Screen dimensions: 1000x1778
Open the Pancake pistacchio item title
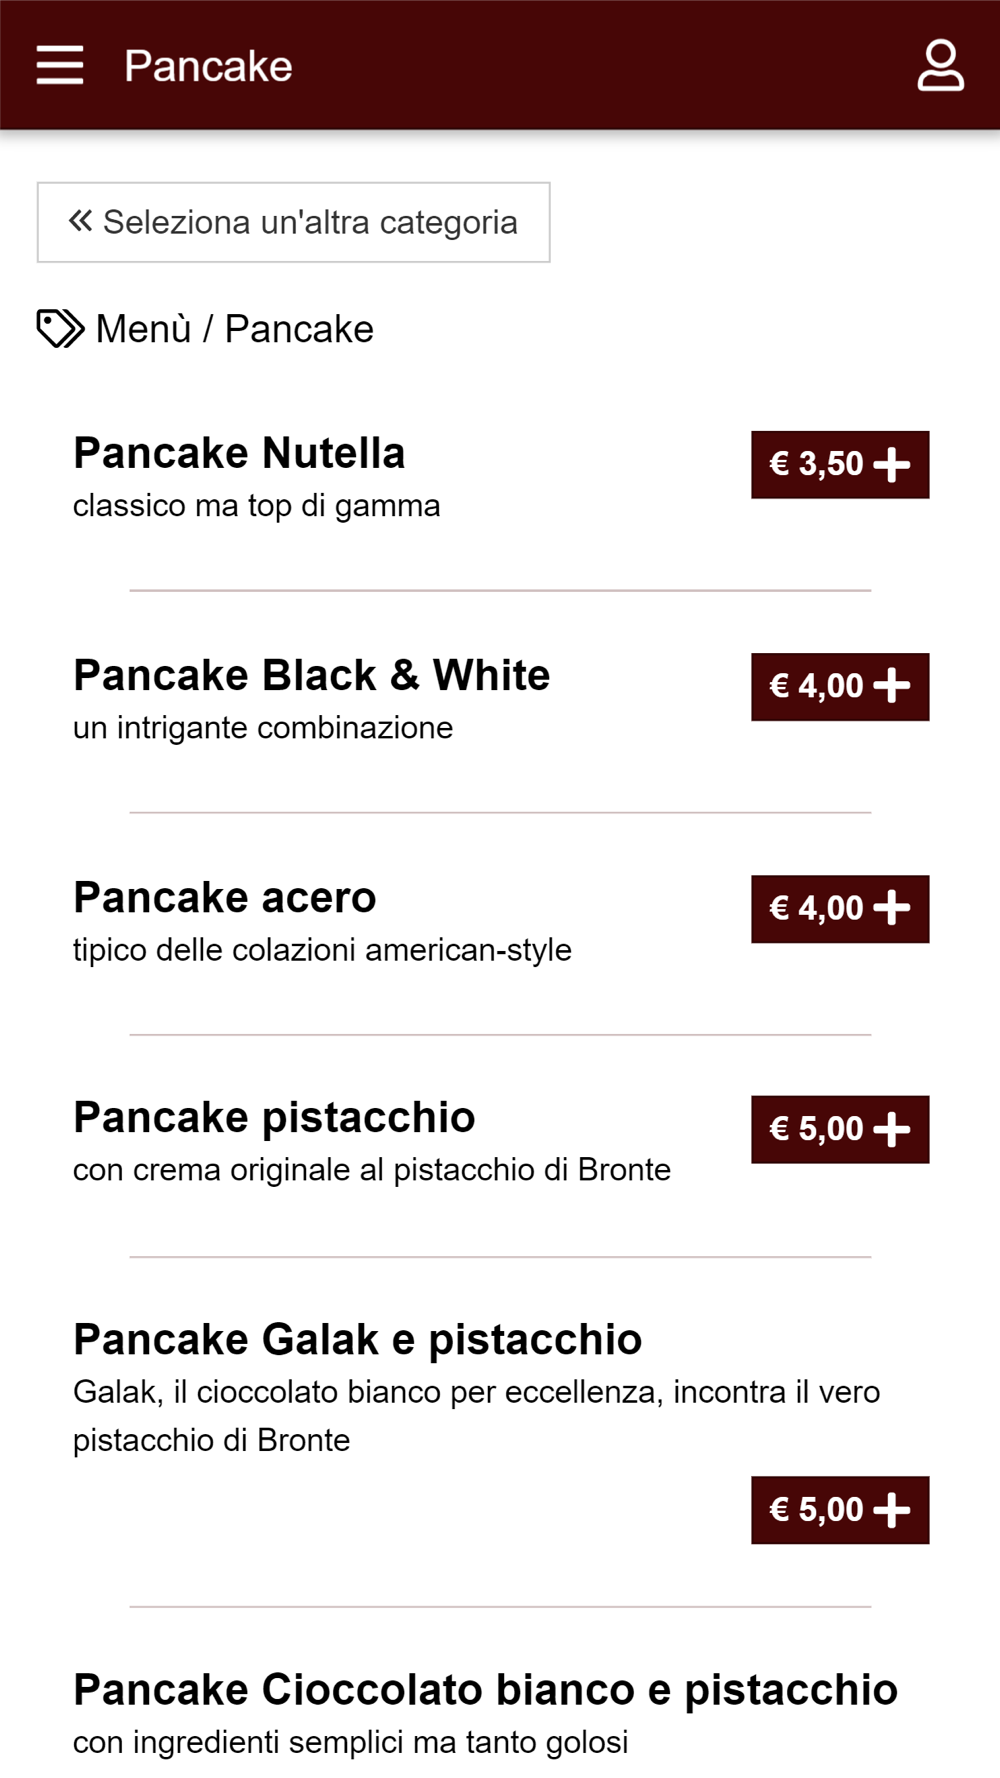pos(274,1117)
